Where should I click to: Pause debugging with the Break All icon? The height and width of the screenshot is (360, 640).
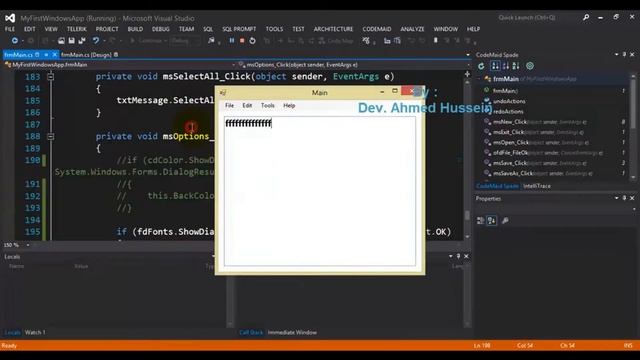pyautogui.click(x=231, y=40)
